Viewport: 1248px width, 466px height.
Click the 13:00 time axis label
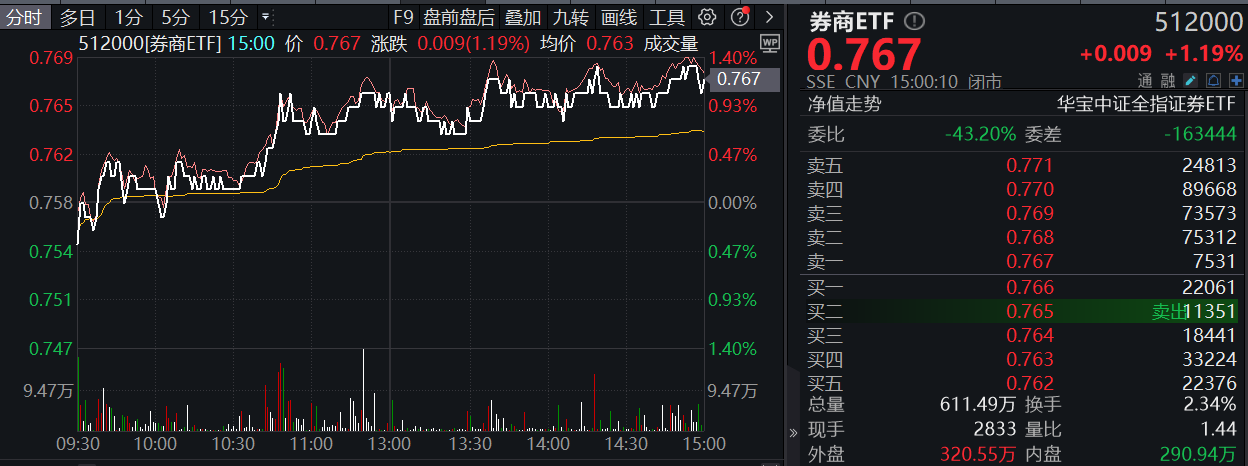[389, 443]
